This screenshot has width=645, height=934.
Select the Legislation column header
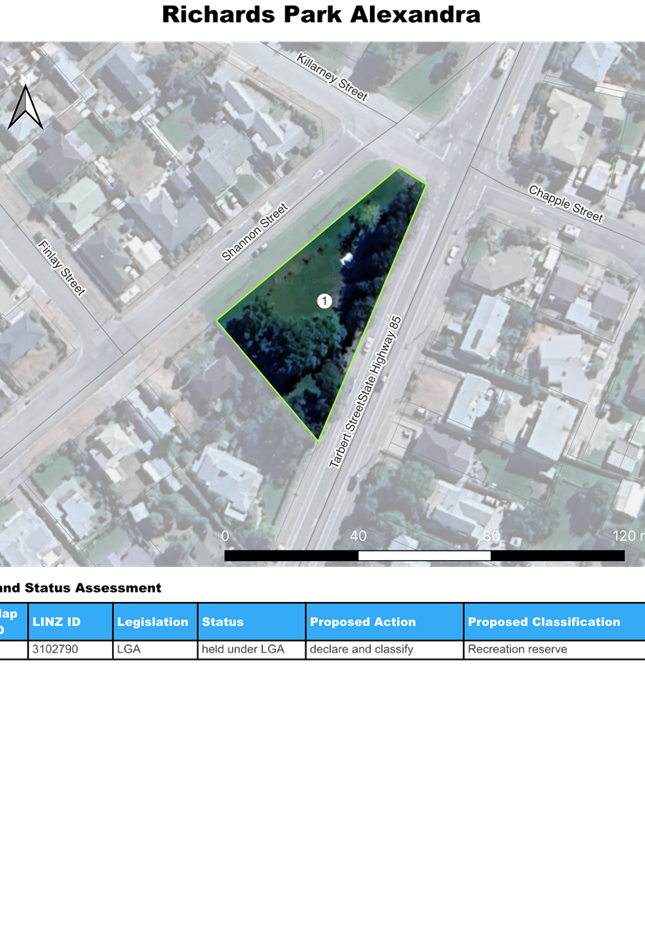(154, 622)
